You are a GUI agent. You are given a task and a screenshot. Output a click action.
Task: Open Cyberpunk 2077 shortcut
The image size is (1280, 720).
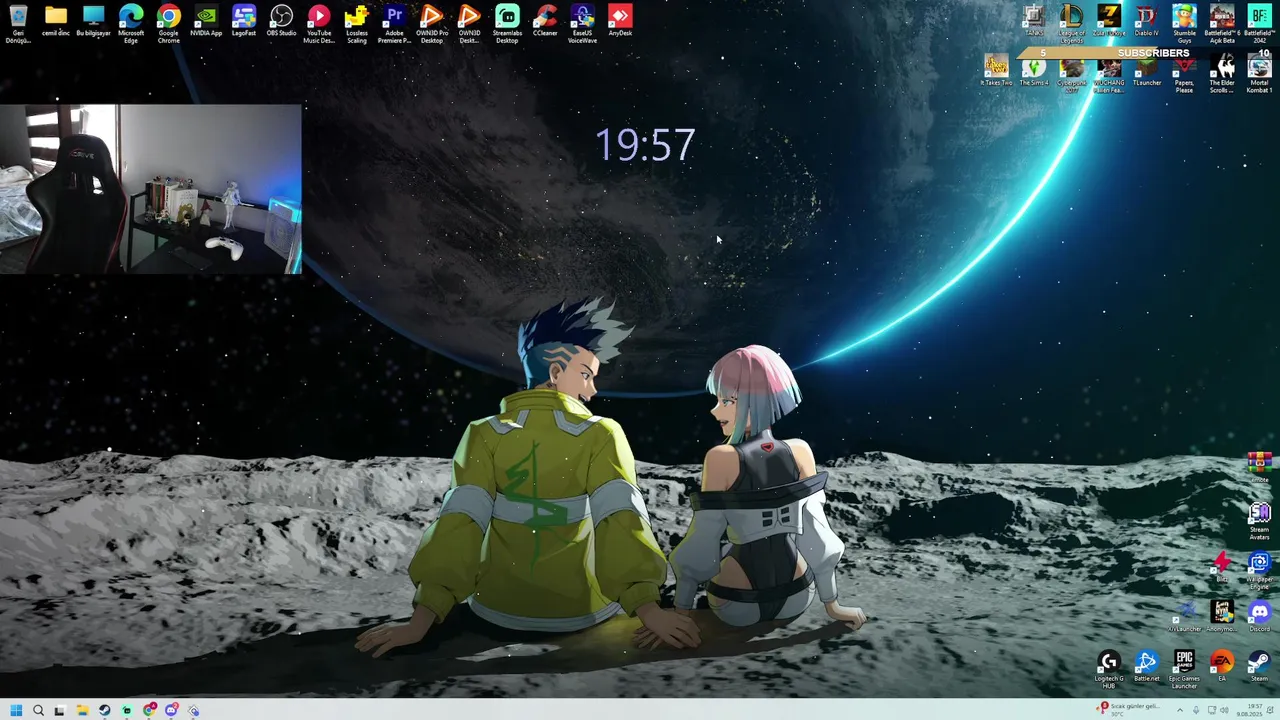(1071, 75)
